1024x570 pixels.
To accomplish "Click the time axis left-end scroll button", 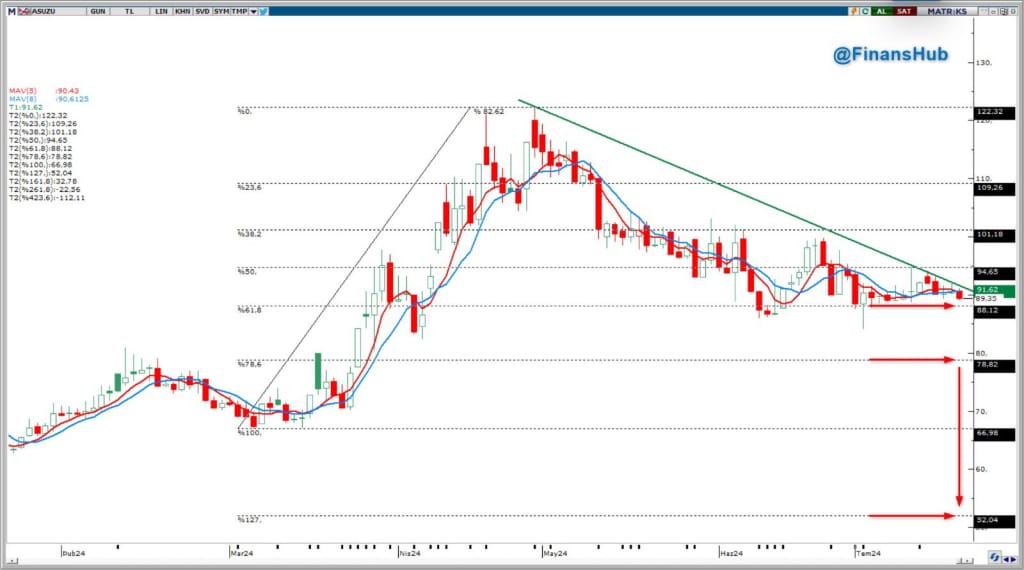I will click(x=12, y=562).
